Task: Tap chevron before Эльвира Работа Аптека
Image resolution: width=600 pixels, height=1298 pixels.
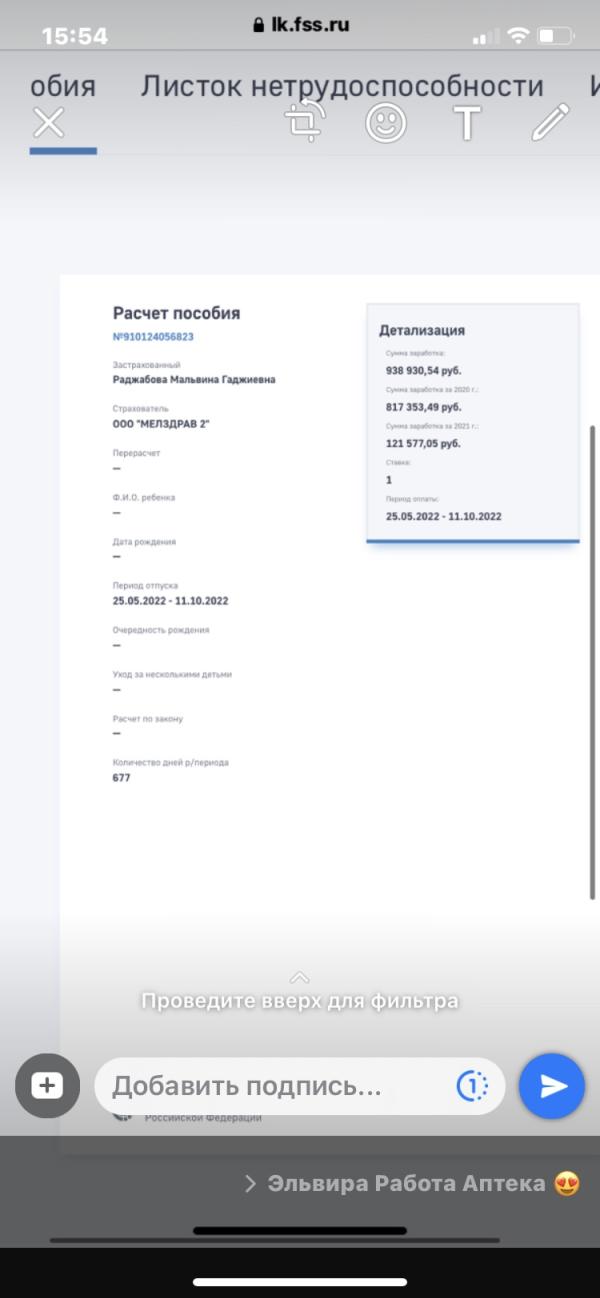Action: [x=251, y=1184]
